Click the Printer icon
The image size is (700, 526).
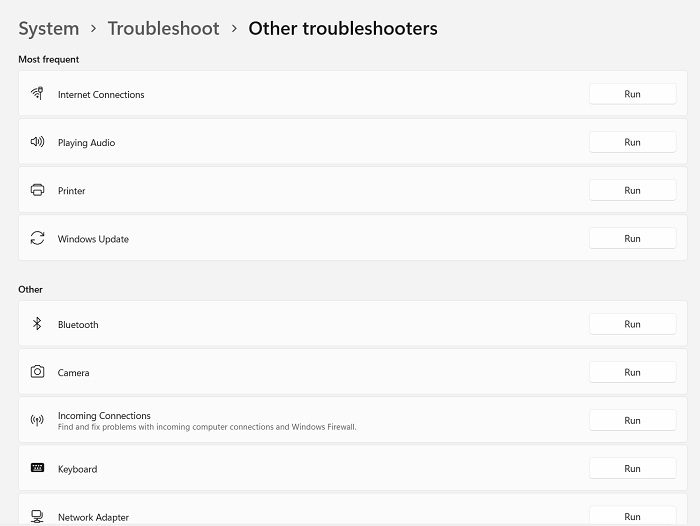pos(37,190)
